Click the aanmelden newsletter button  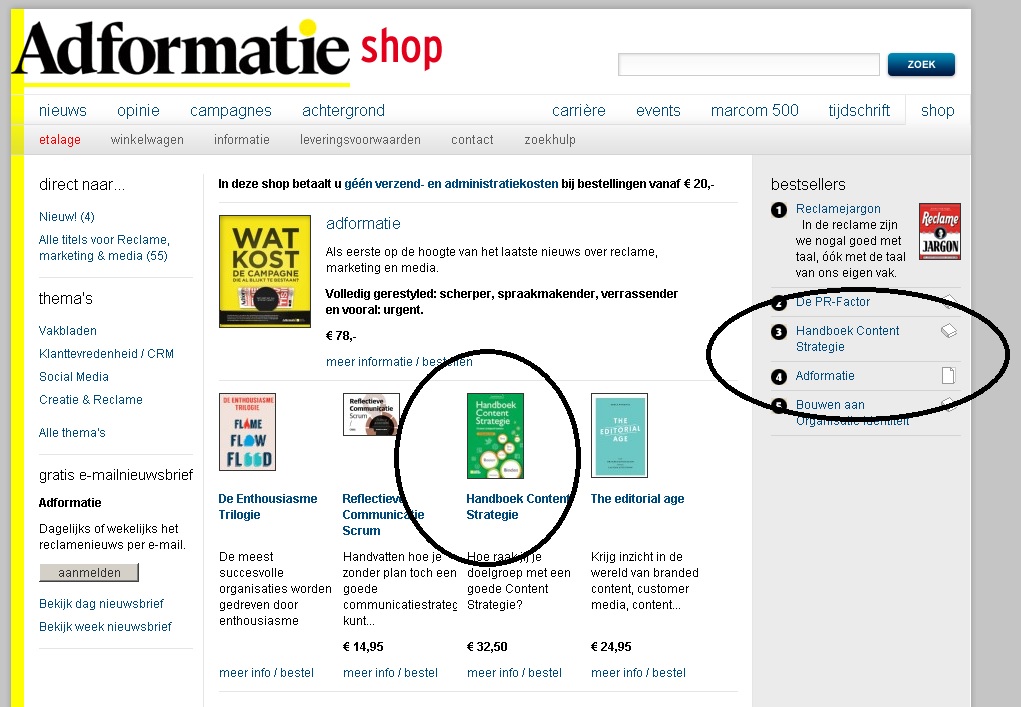coord(89,572)
